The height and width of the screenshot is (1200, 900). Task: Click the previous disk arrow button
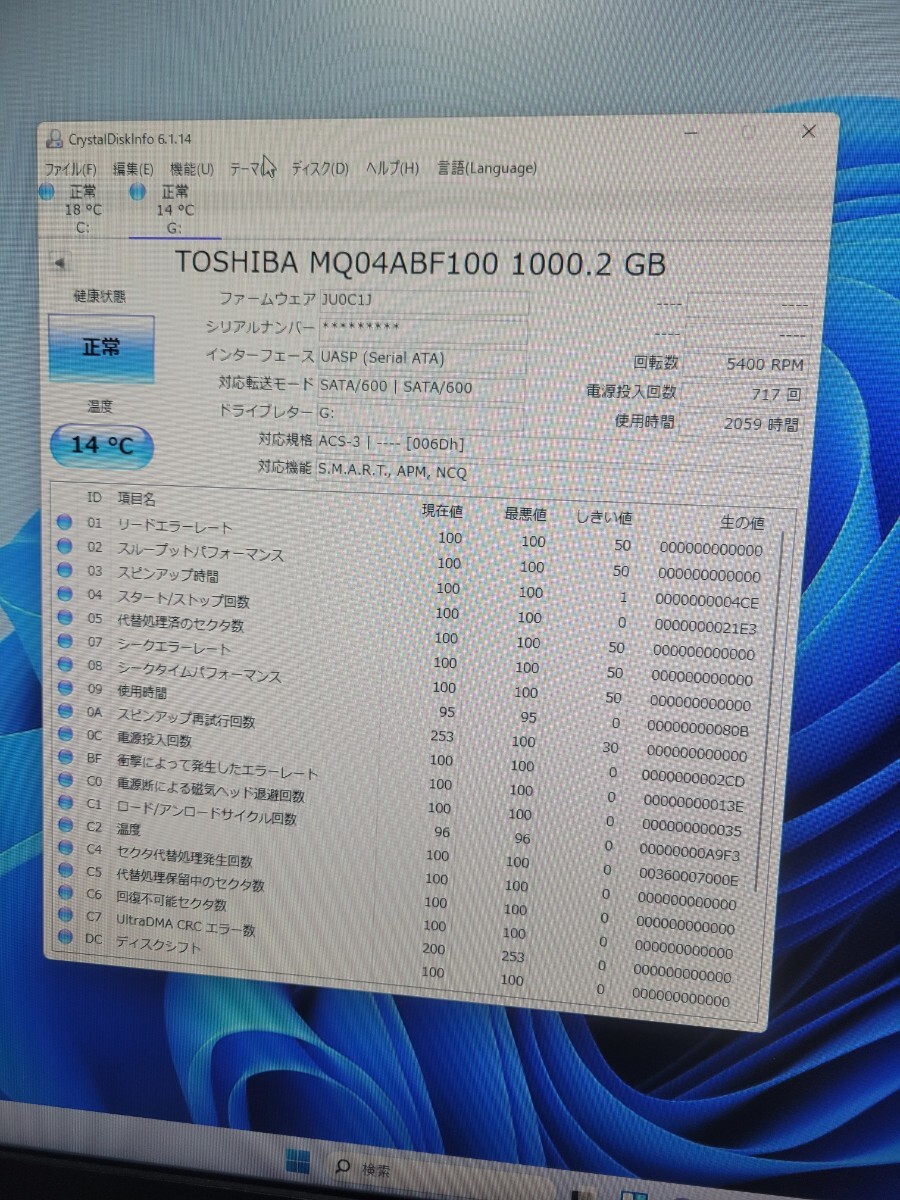click(59, 263)
